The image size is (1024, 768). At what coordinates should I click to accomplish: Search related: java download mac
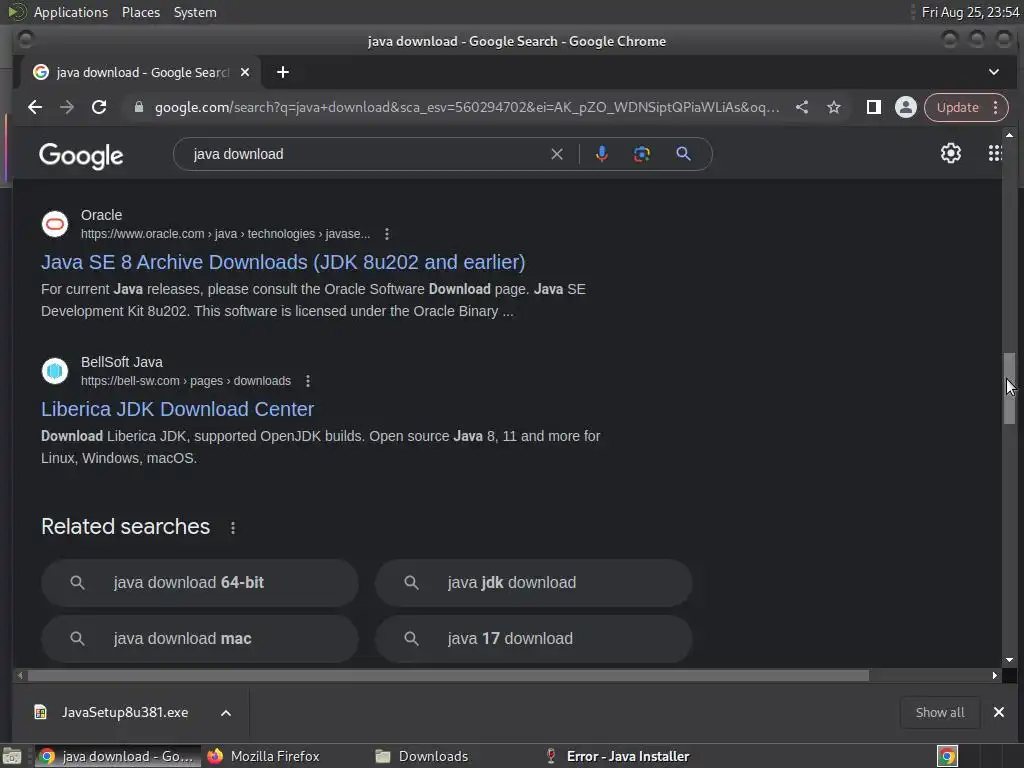200,639
